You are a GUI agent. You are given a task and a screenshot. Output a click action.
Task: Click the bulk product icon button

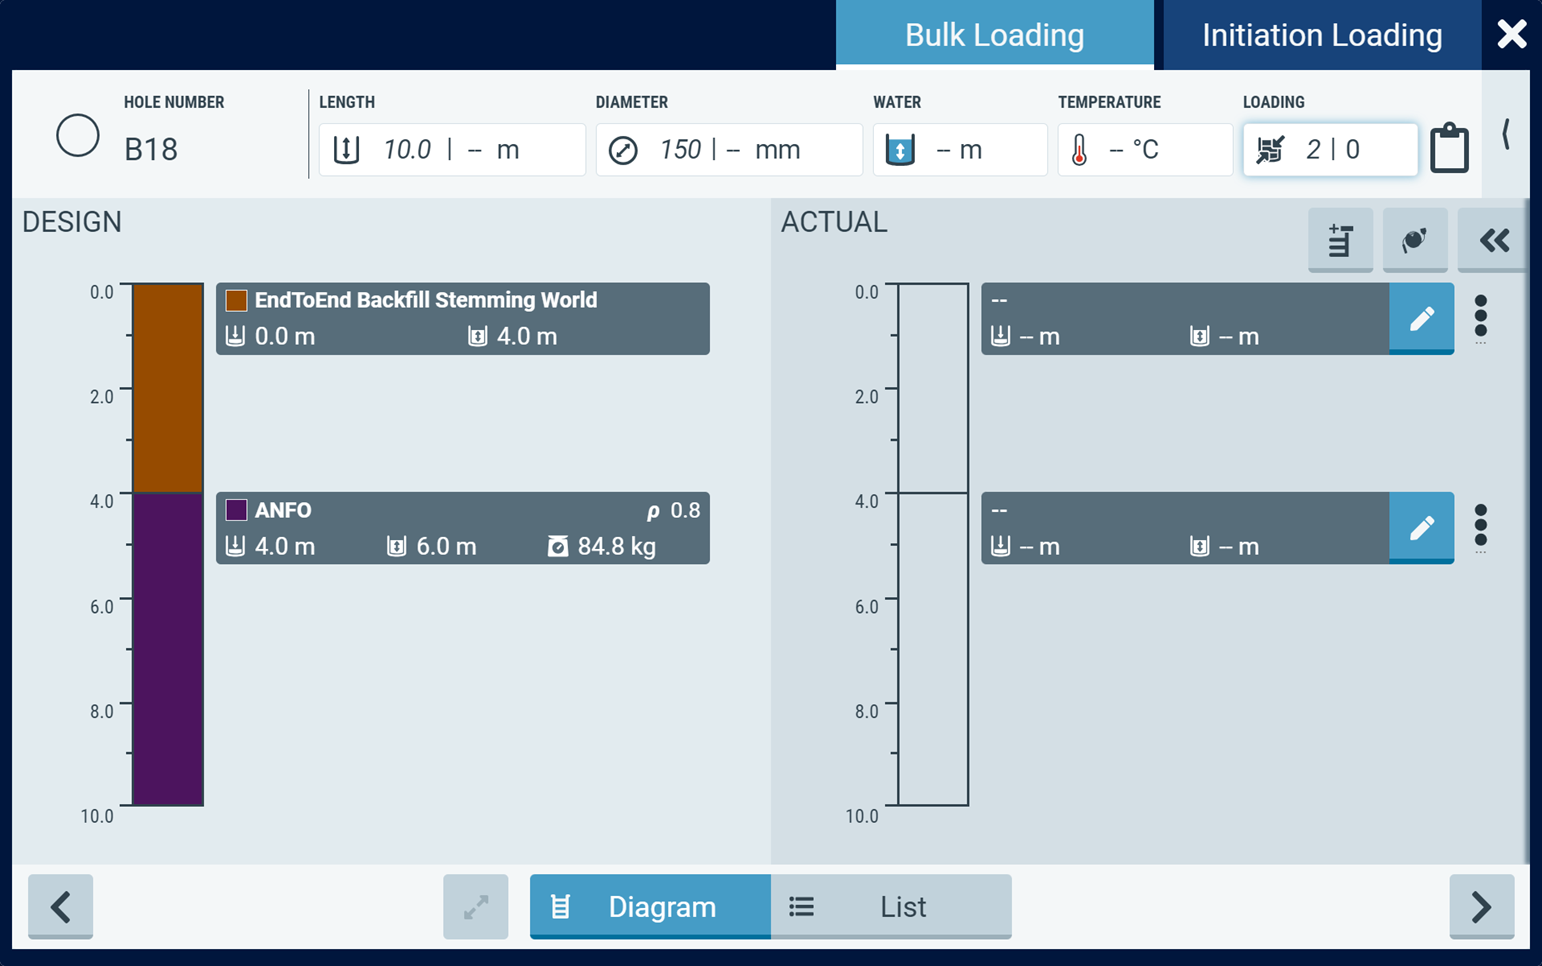pos(1415,240)
